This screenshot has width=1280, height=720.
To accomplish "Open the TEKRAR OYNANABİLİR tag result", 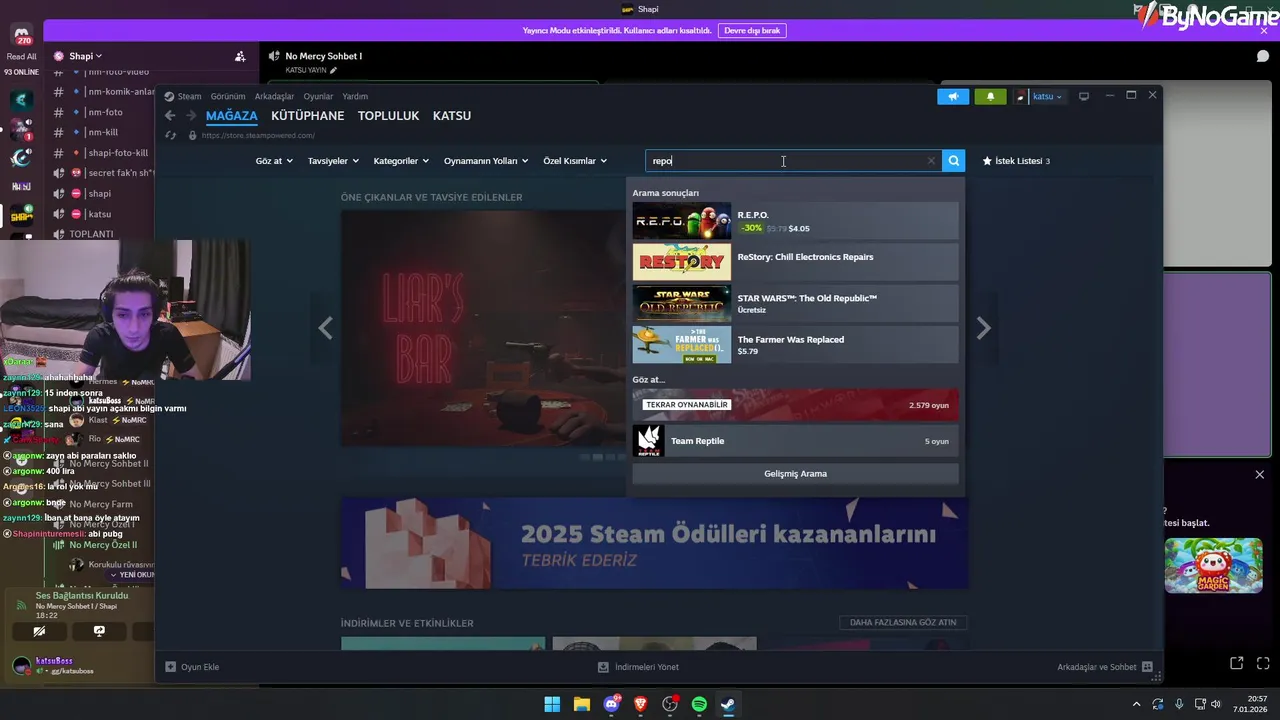I will tap(795, 405).
